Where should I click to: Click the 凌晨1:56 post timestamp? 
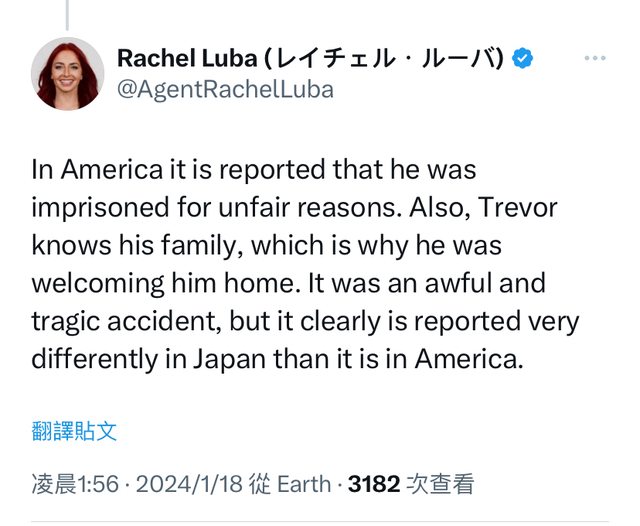(75, 485)
